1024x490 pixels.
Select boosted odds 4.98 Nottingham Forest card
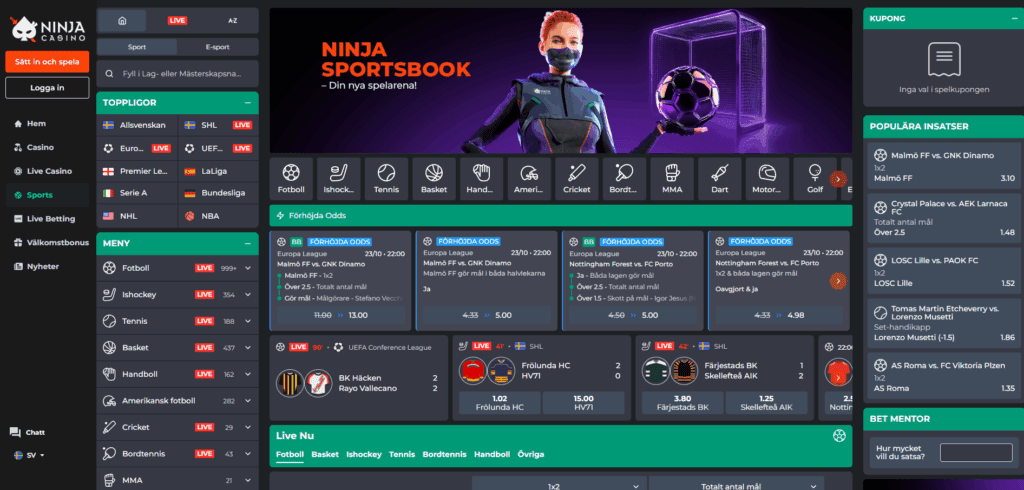point(778,315)
